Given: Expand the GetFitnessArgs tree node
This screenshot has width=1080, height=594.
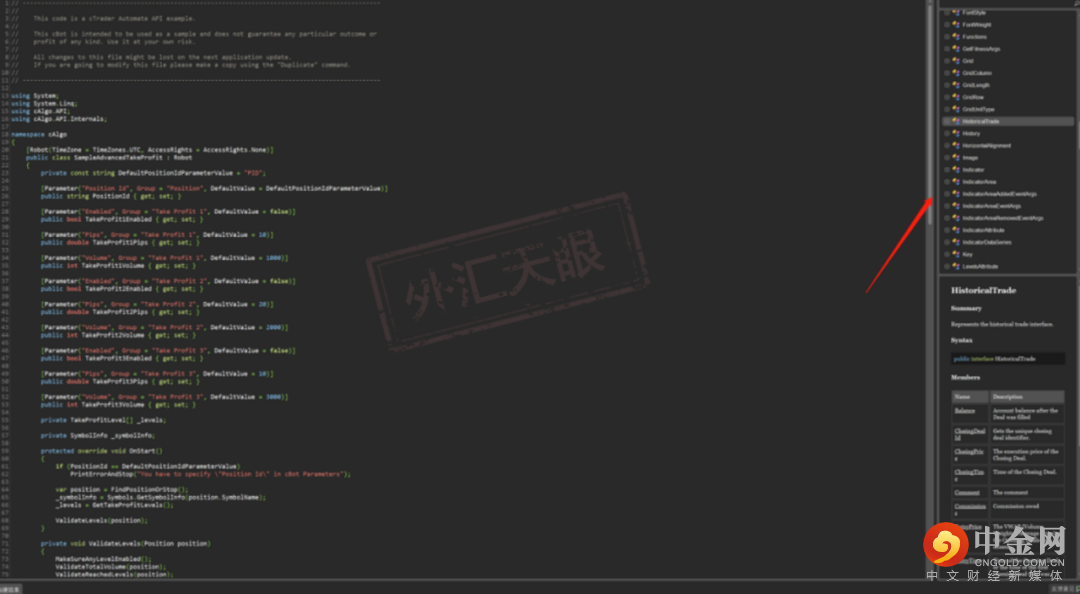Looking at the screenshot, I should pyautogui.click(x=947, y=49).
